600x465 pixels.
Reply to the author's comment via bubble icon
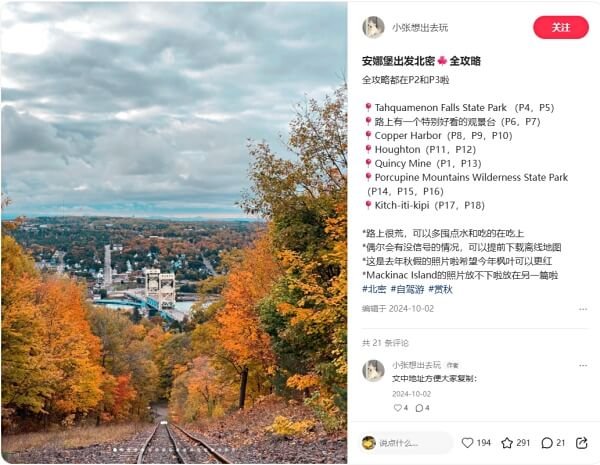coord(419,408)
